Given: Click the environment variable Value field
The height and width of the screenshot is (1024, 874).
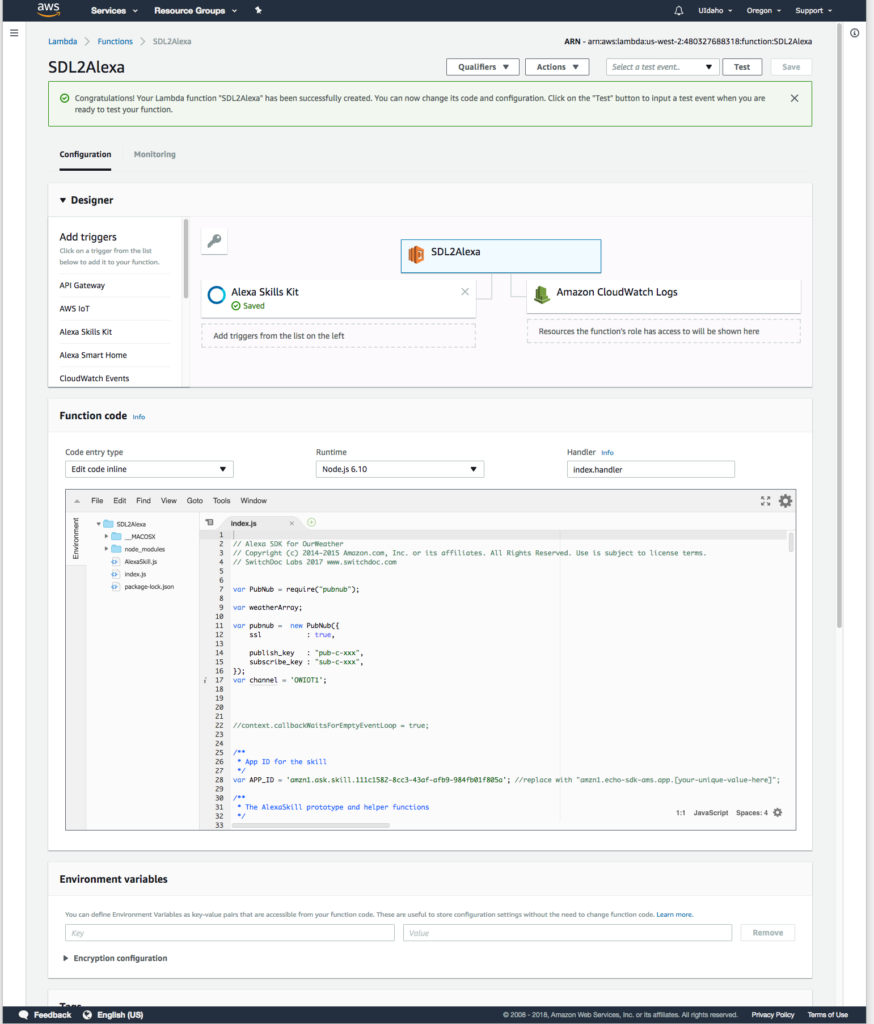Looking at the screenshot, I should tap(567, 933).
